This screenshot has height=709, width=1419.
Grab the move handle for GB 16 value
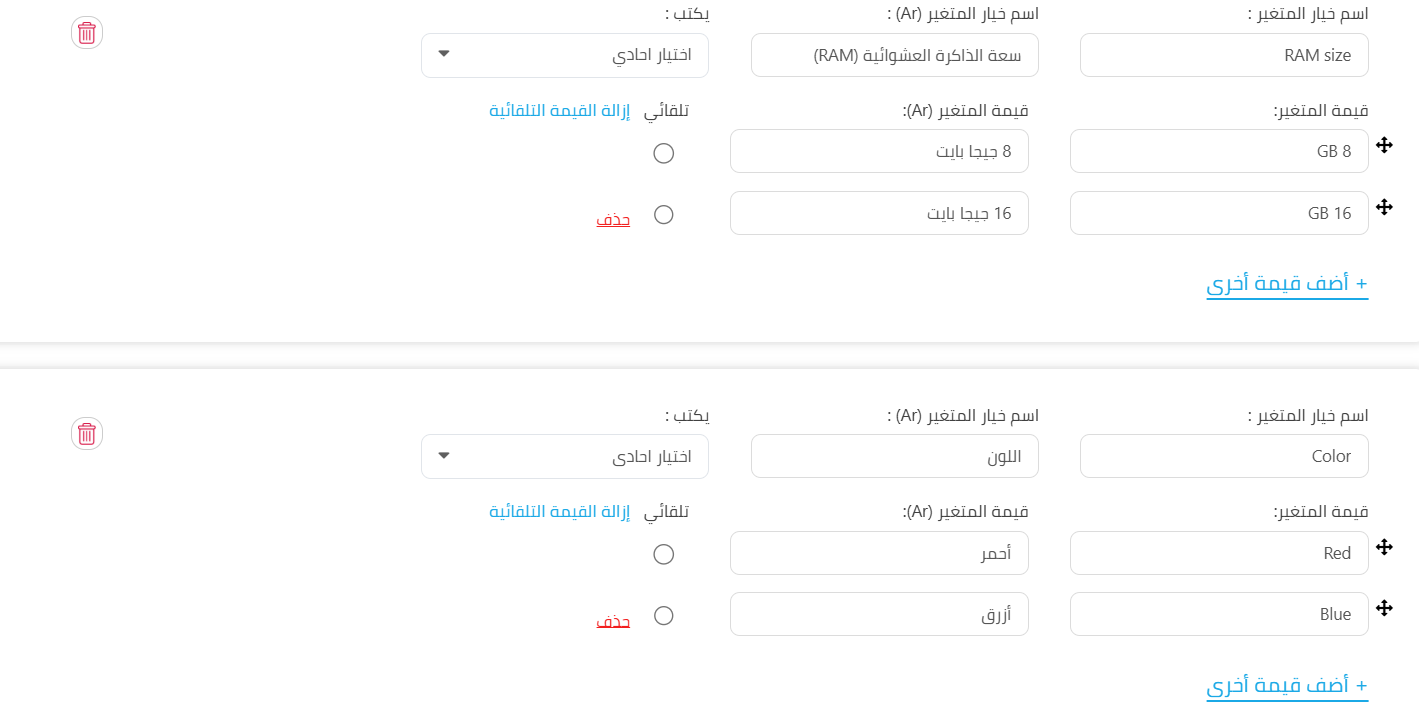point(1384,207)
